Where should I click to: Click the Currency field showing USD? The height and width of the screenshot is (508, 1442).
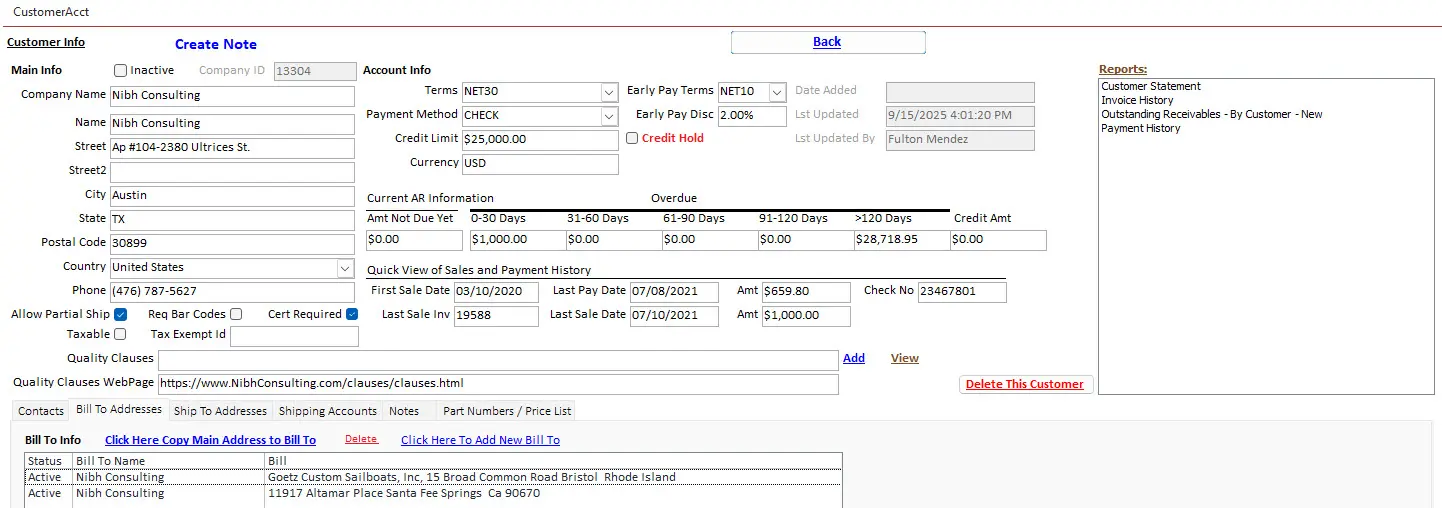[540, 164]
